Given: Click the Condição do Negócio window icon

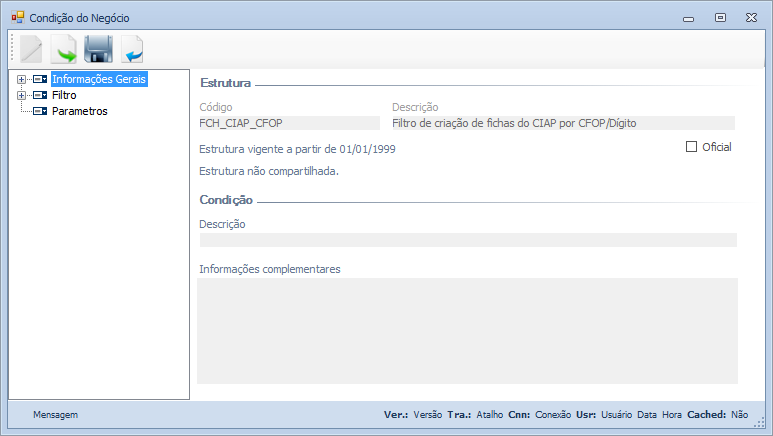Looking at the screenshot, I should 18,18.
